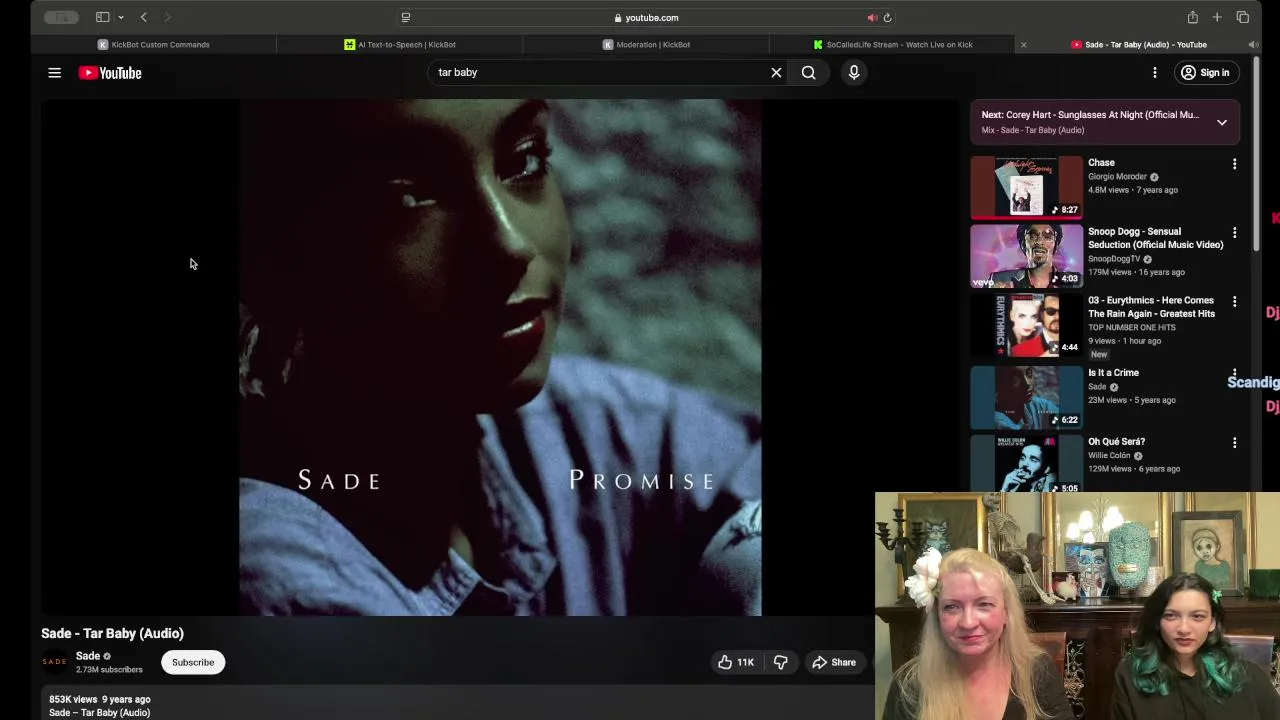The image size is (1280, 720).
Task: Select Sade Tar Baby YouTube tab
Action: click(1139, 44)
